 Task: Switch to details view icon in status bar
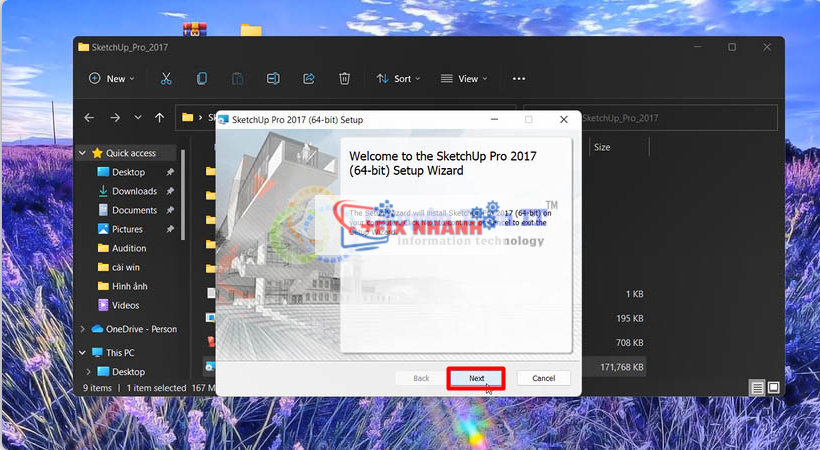(757, 388)
